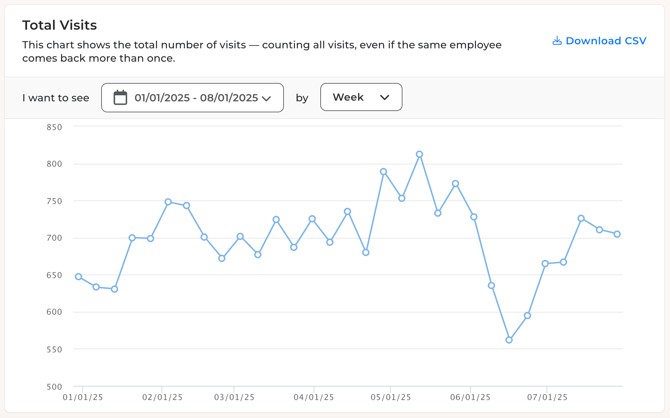The height and width of the screenshot is (418, 670).
Task: Select the highest peak data point
Action: pyautogui.click(x=419, y=155)
